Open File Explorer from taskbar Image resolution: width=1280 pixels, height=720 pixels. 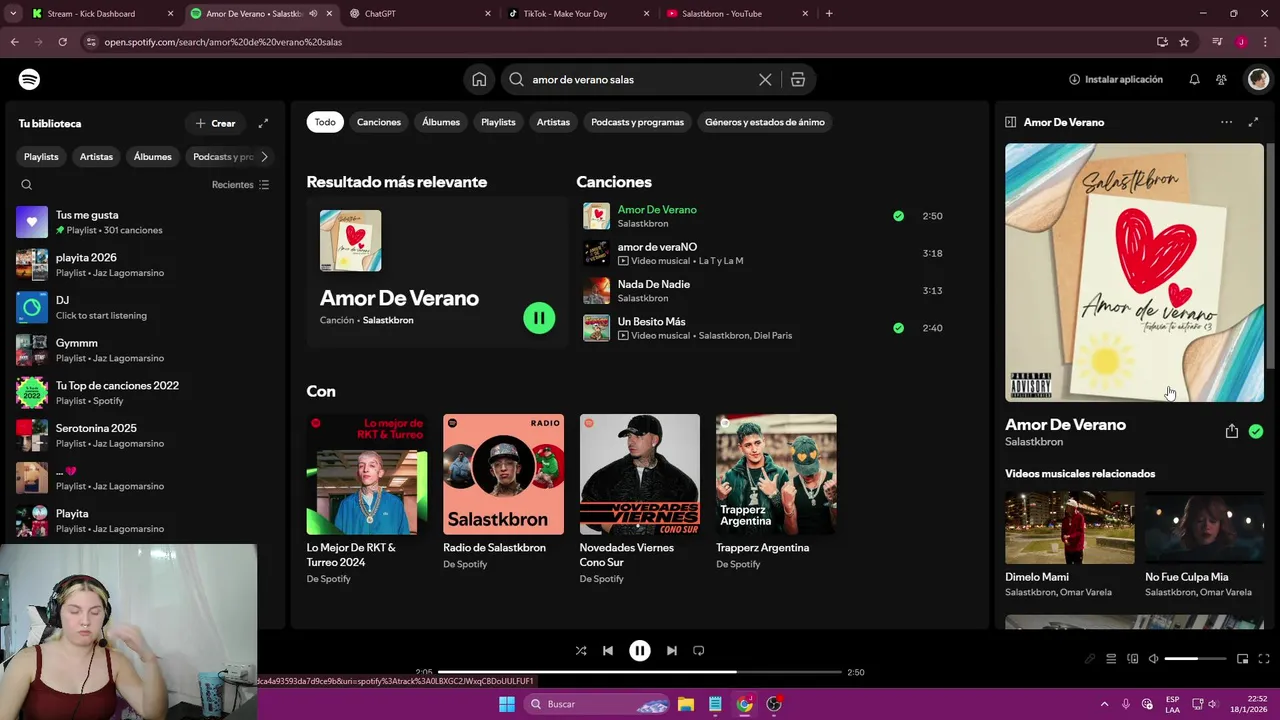pos(686,704)
